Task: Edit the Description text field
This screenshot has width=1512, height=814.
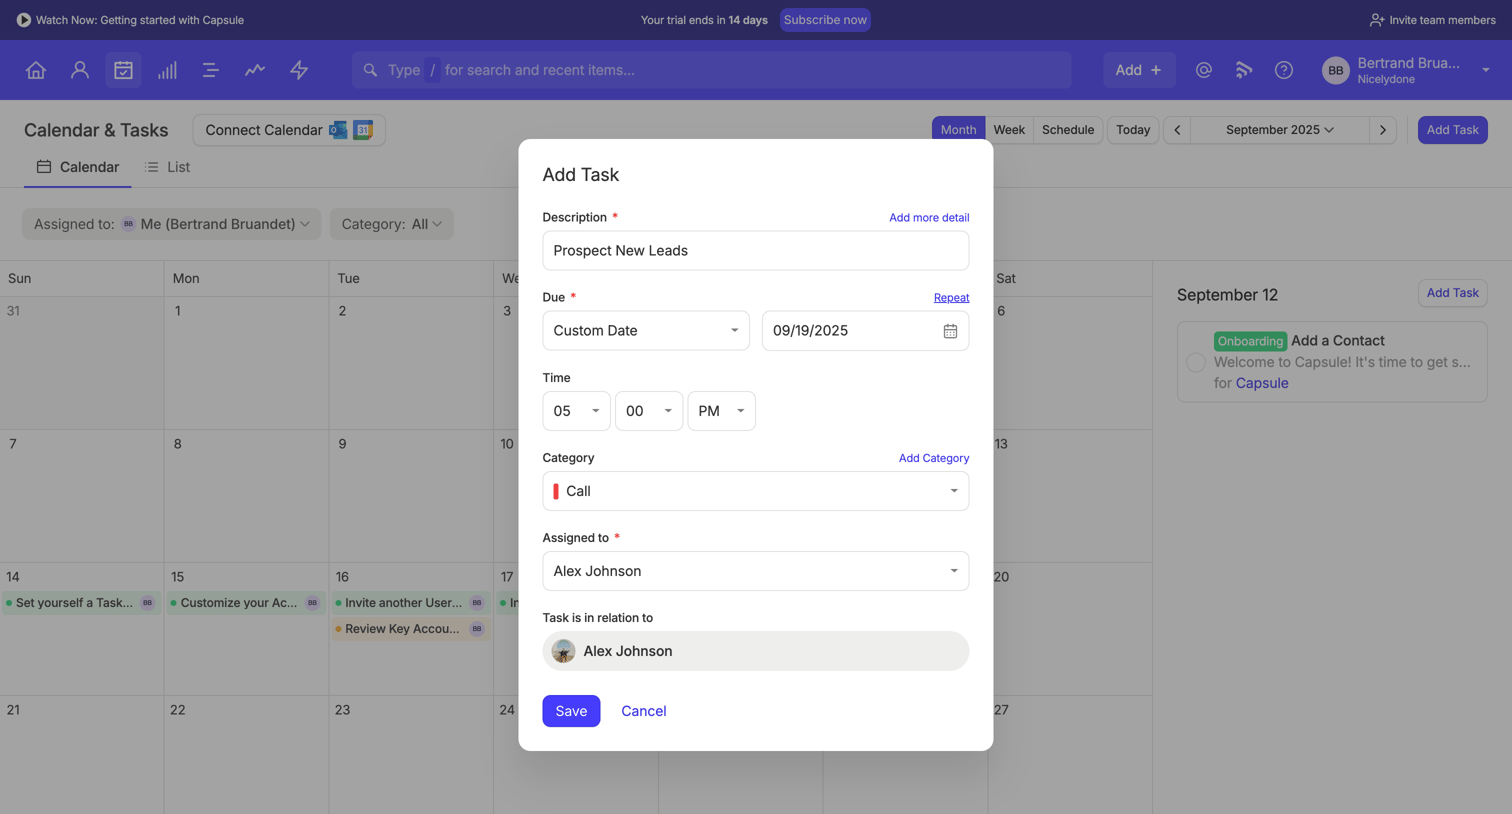Action: click(x=756, y=251)
